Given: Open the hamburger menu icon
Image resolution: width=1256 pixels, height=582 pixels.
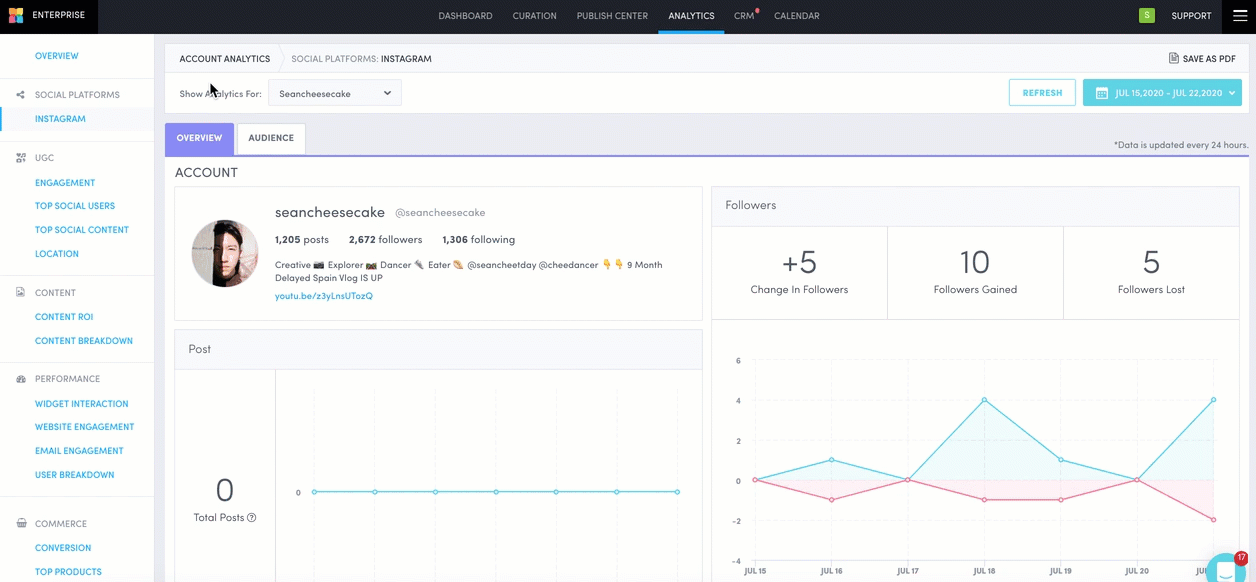Looking at the screenshot, I should pyautogui.click(x=1240, y=16).
